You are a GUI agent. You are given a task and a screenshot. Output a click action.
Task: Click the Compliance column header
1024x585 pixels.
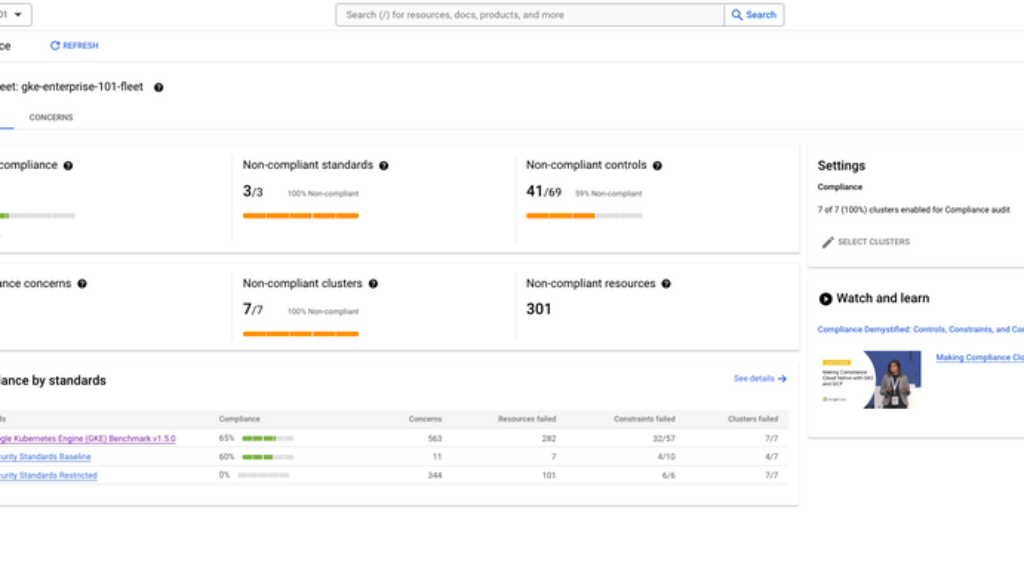239,419
